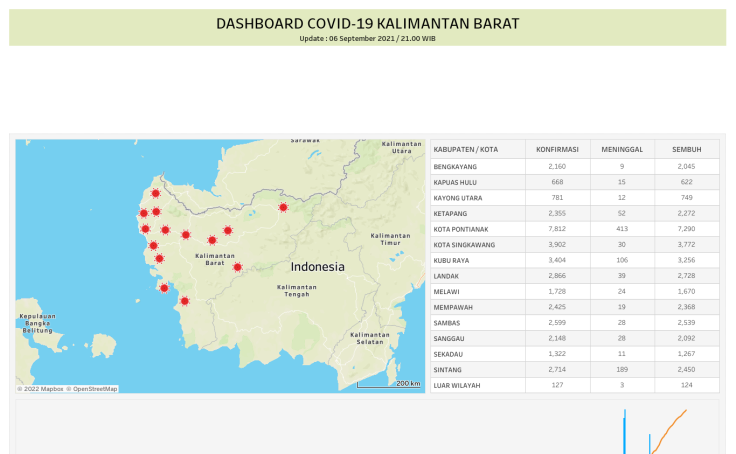Click the SEMBUH column header

pos(686,149)
